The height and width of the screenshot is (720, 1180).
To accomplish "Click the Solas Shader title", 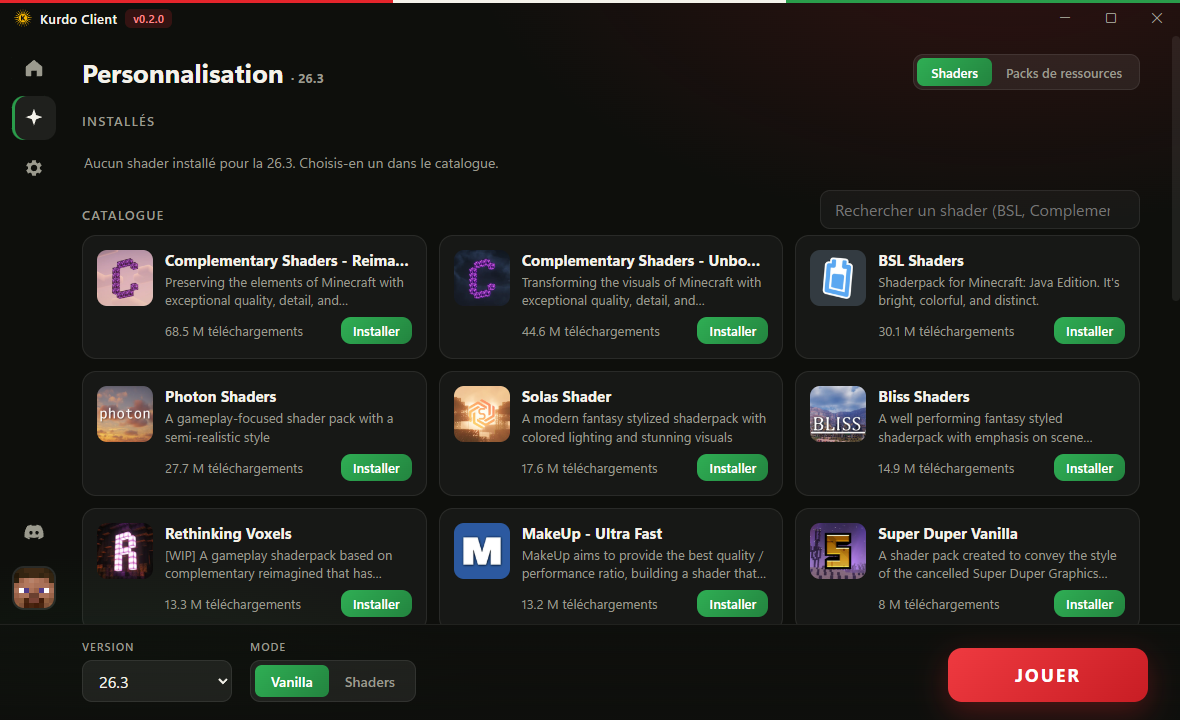I will tap(566, 396).
